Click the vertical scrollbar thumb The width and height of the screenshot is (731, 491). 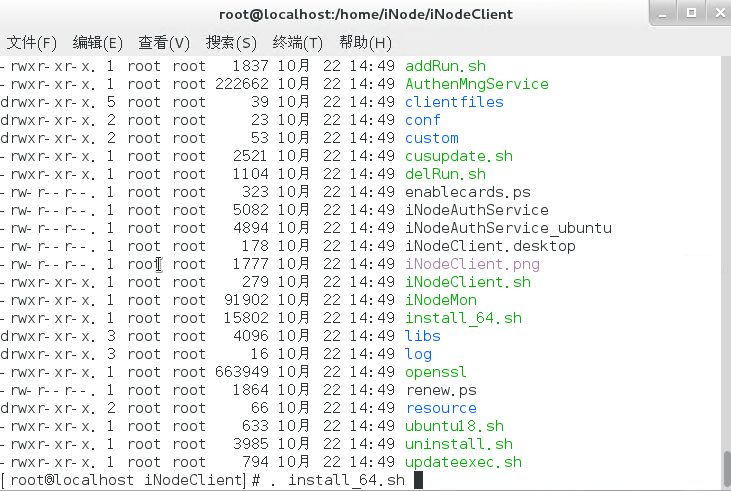(726, 469)
